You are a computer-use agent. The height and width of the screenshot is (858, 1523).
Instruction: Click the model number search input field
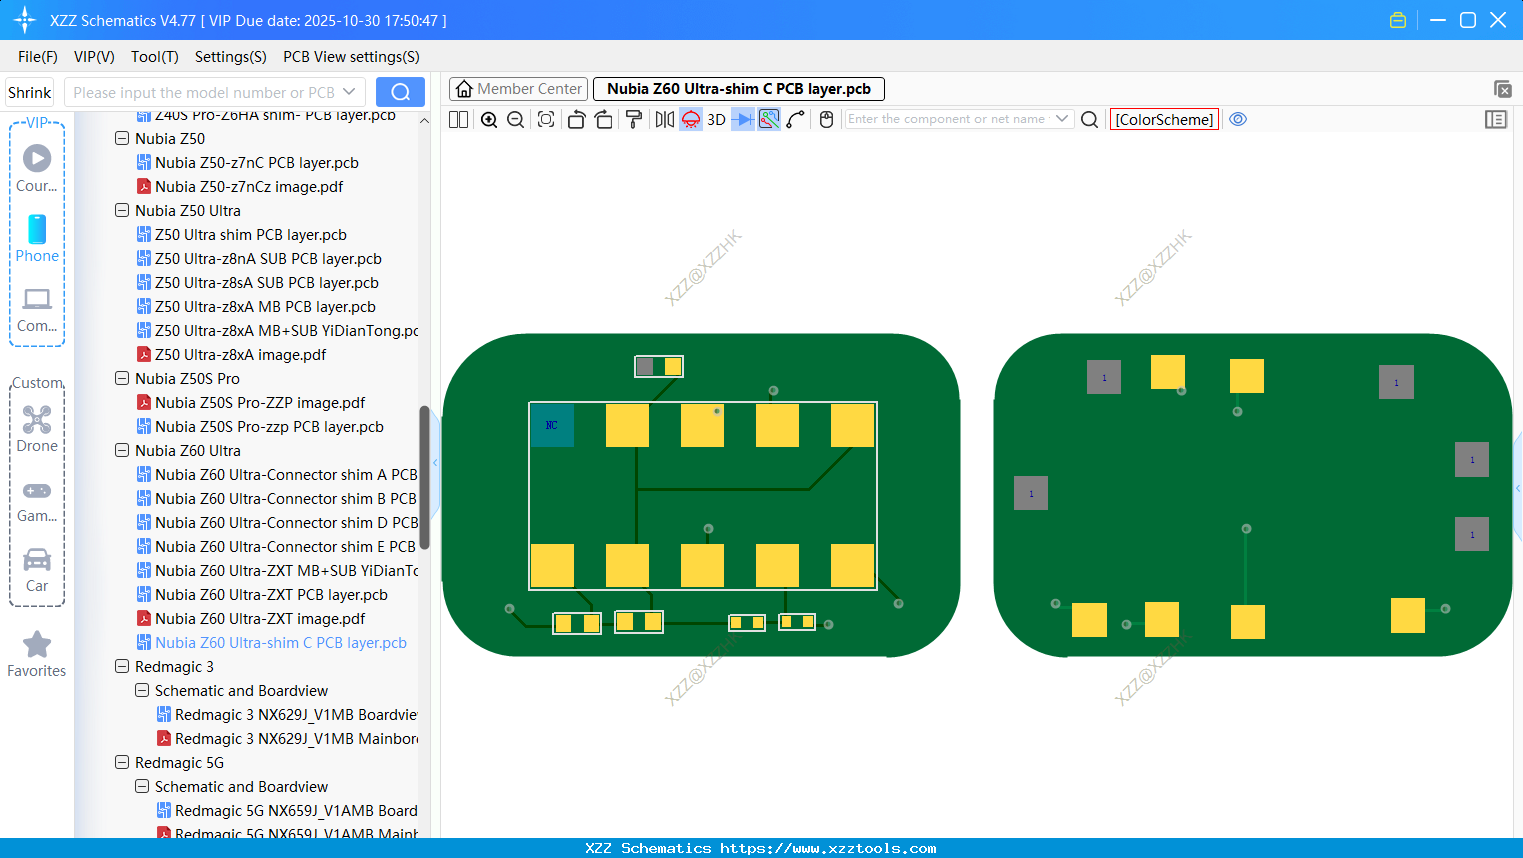203,92
